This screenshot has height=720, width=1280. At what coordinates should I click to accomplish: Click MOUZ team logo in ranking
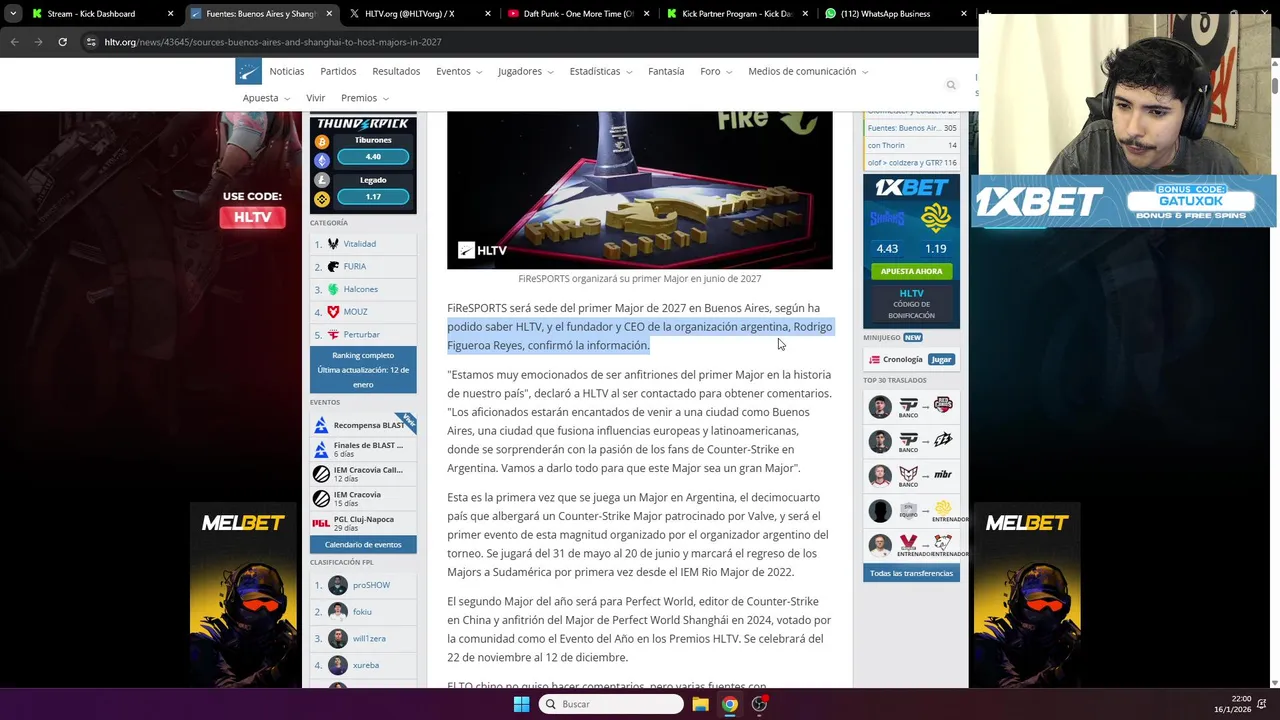click(333, 312)
